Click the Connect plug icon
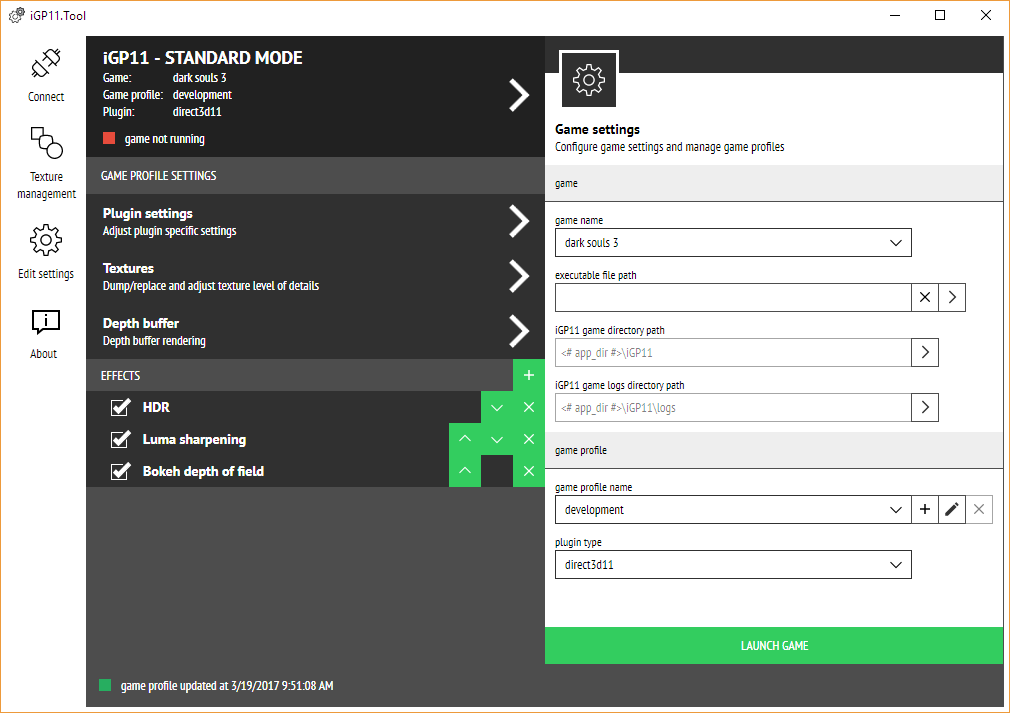The height and width of the screenshot is (713, 1010). 46,67
